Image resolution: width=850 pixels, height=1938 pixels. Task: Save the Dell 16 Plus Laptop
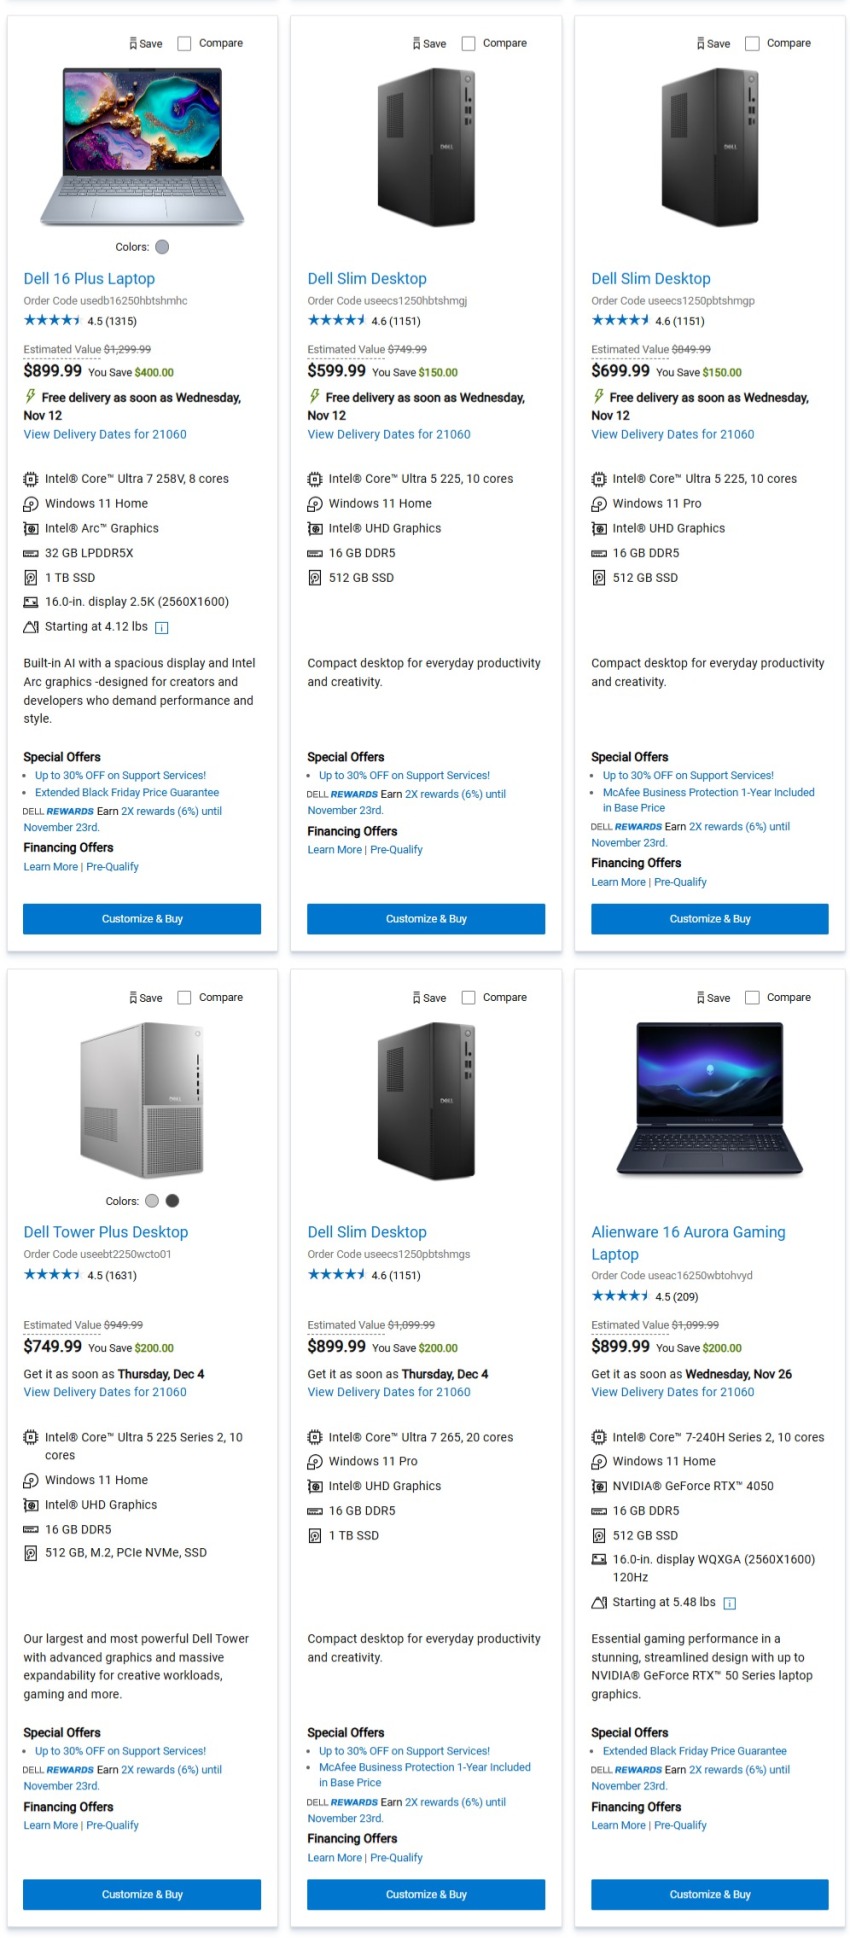pyautogui.click(x=146, y=44)
